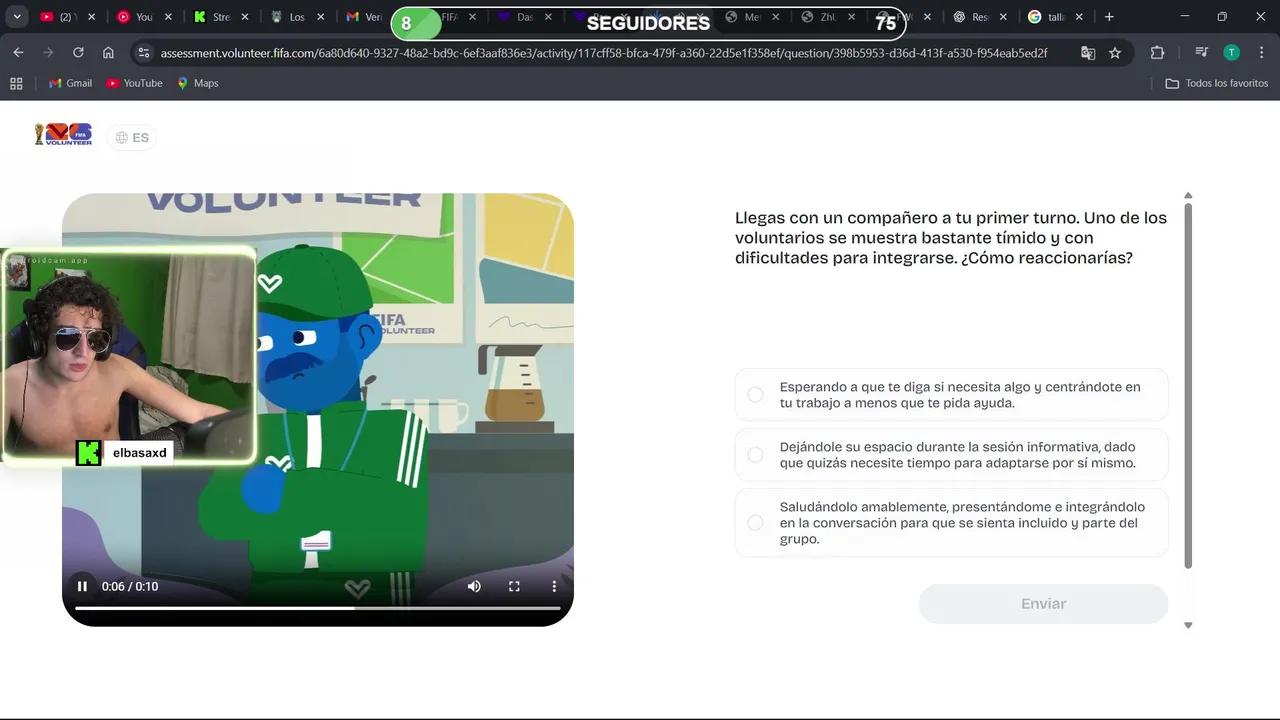This screenshot has height=720, width=1280.
Task: Go to browser home page
Action: pyautogui.click(x=108, y=53)
